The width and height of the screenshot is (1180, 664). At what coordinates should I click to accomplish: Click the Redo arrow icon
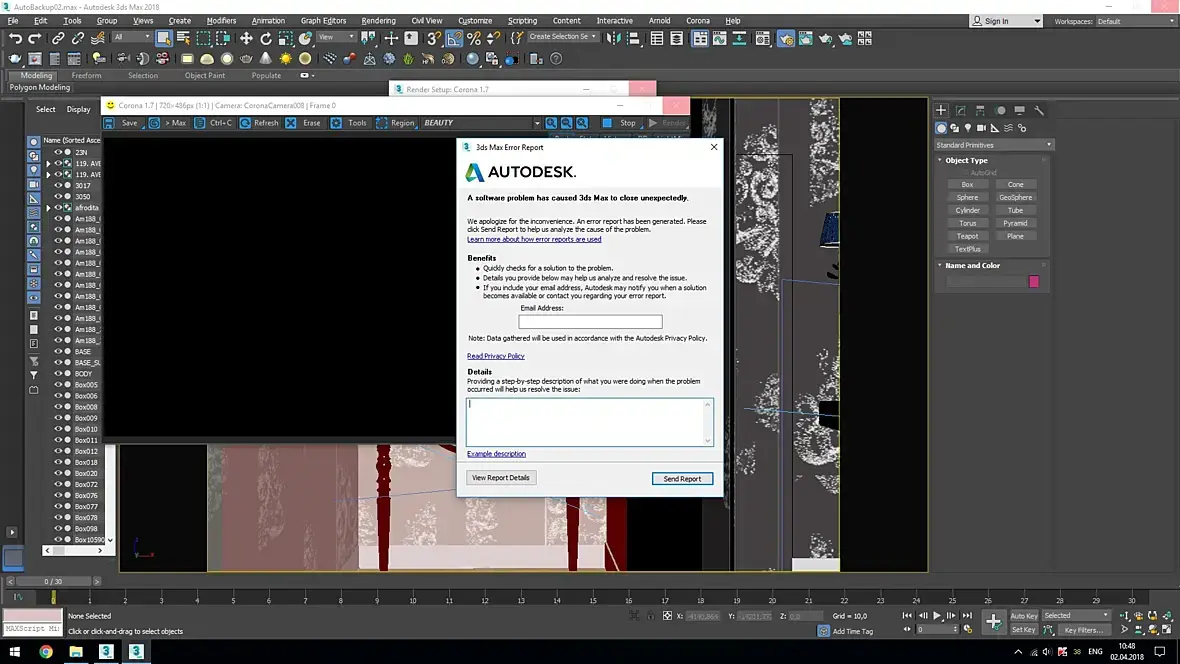[x=35, y=38]
